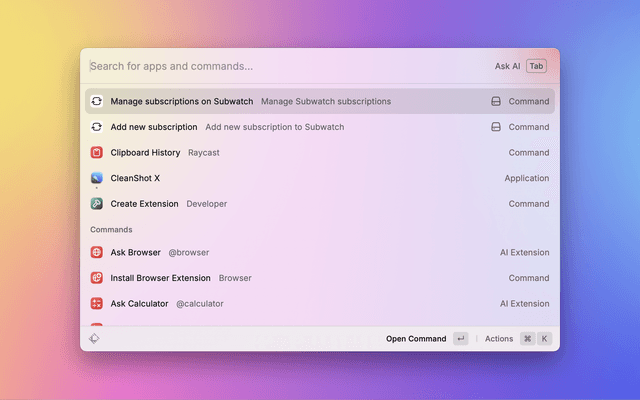Click the Add new subscription icon

pyautogui.click(x=97, y=127)
